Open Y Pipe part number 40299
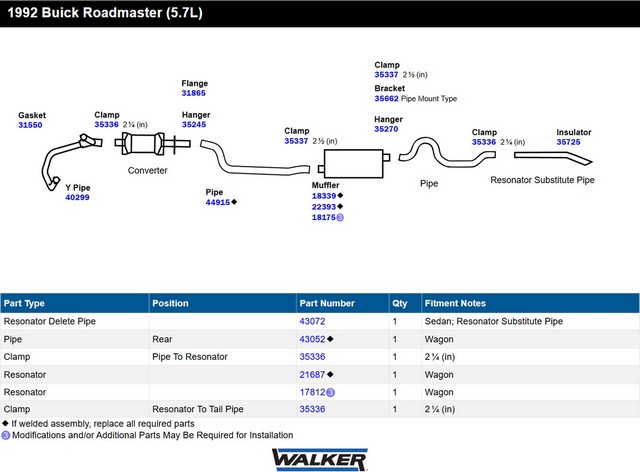640x472 pixels. coord(77,197)
